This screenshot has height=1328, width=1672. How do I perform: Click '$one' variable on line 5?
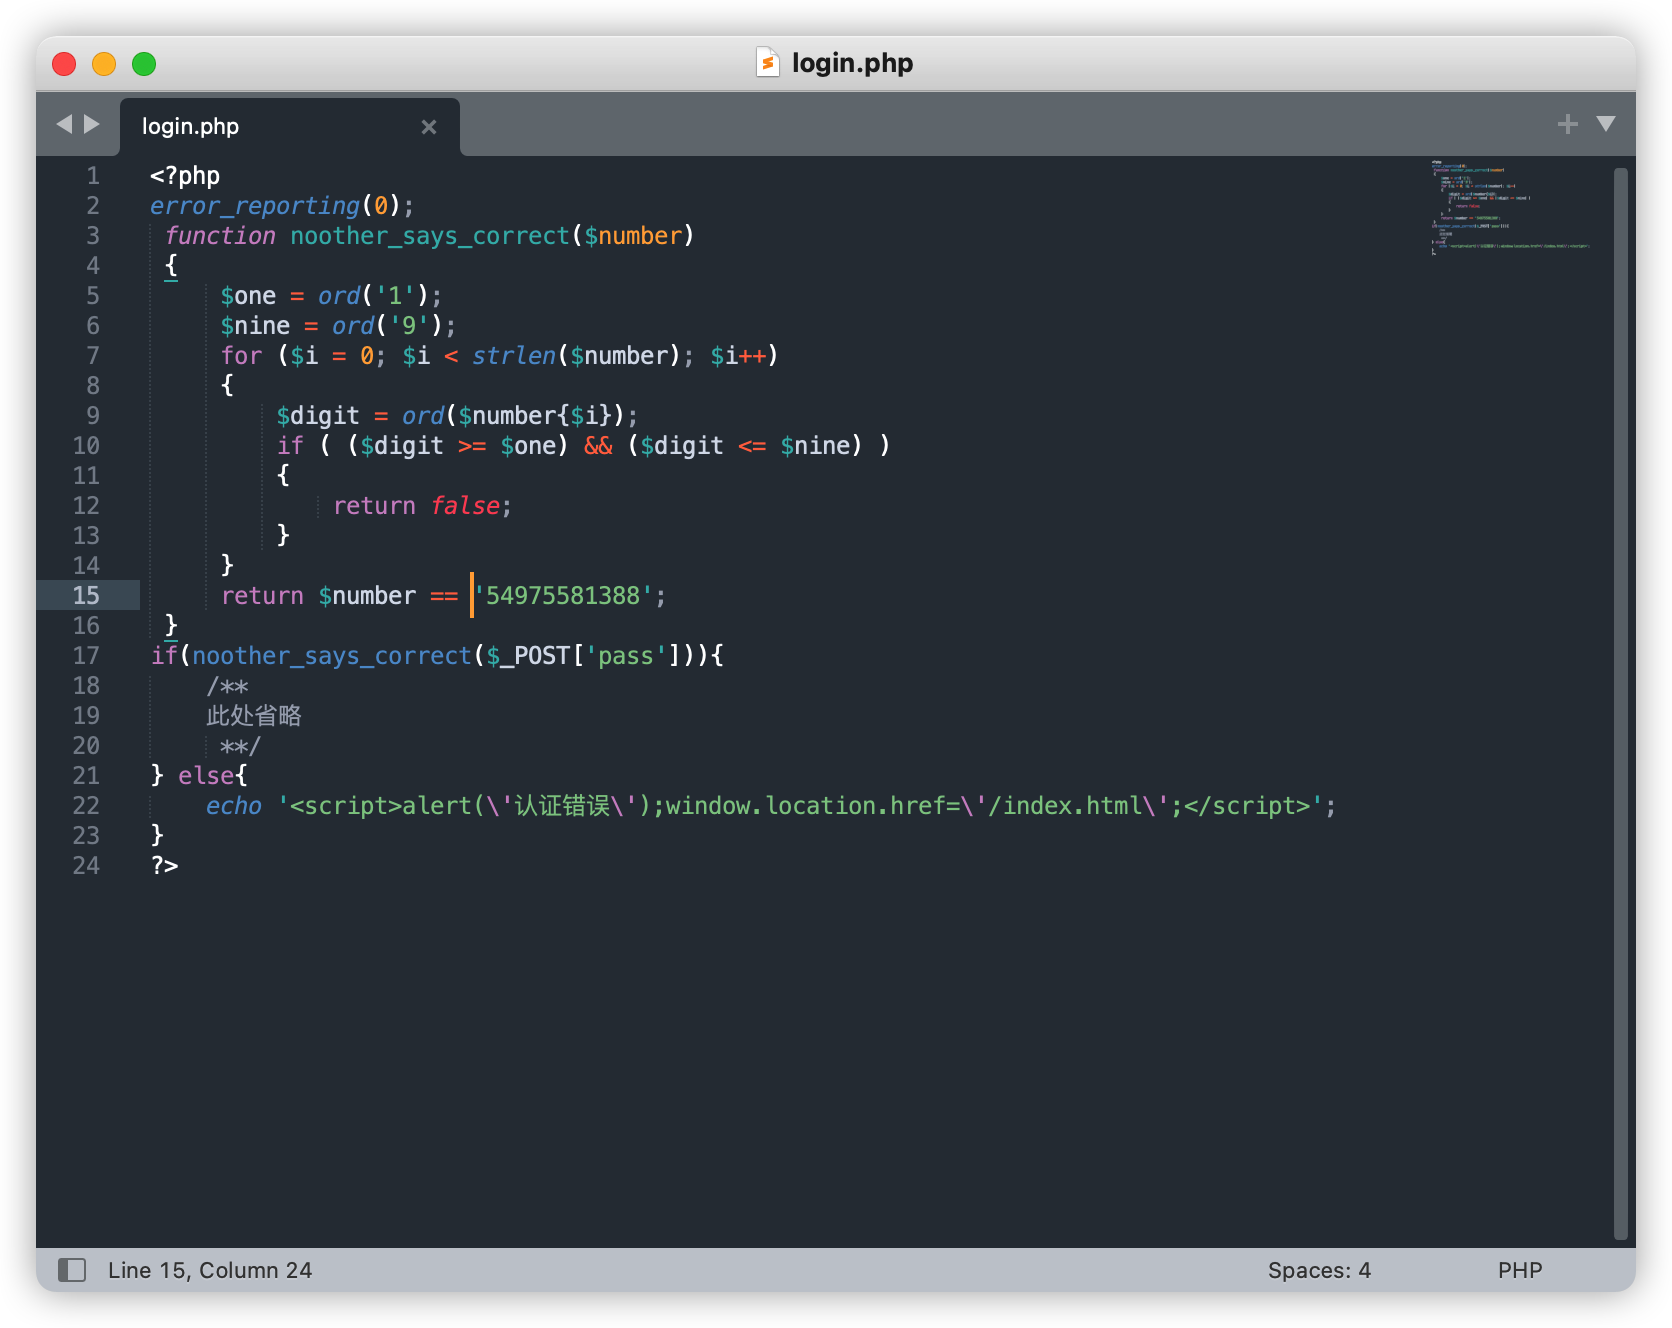(x=248, y=296)
